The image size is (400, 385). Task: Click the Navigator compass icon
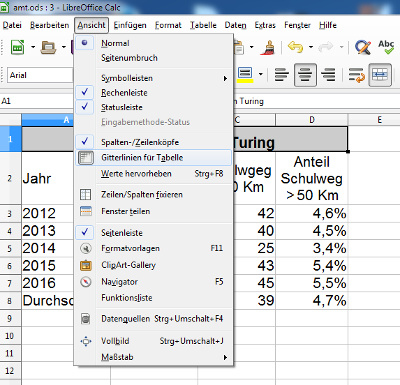pos(86,282)
